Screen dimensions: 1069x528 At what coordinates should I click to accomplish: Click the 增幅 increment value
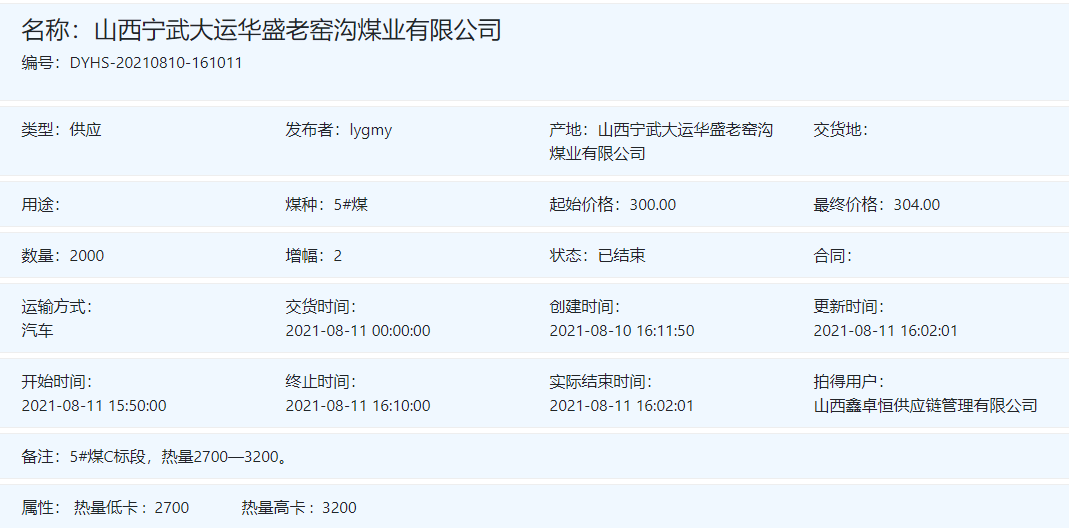click(x=338, y=256)
